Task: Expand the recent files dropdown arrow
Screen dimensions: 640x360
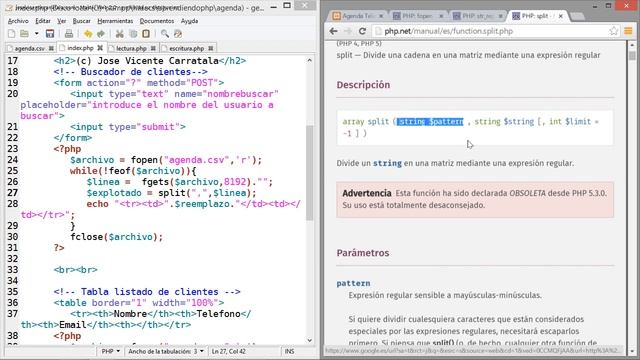Action: (x=36, y=34)
